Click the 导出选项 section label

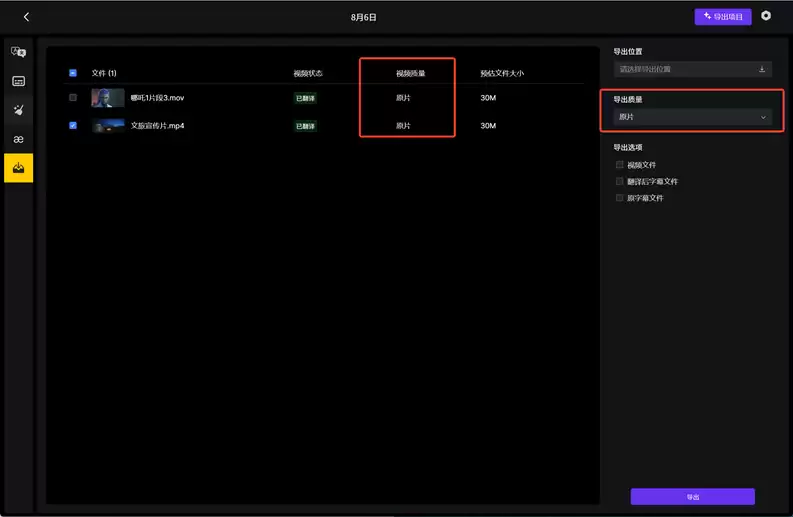click(x=628, y=147)
